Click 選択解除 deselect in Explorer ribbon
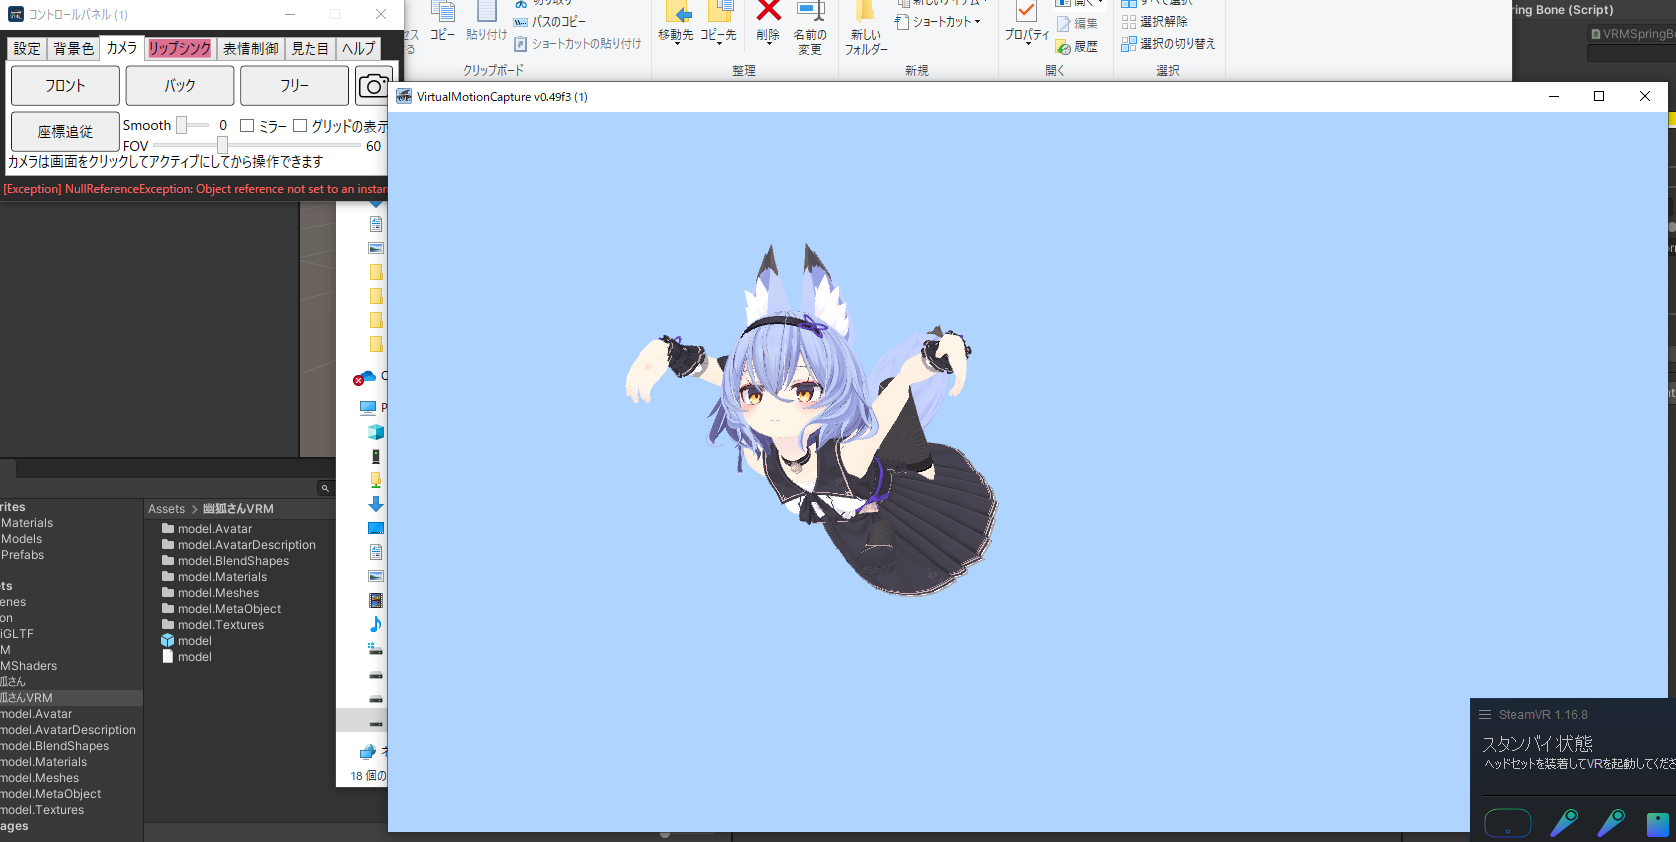 pyautogui.click(x=1155, y=22)
